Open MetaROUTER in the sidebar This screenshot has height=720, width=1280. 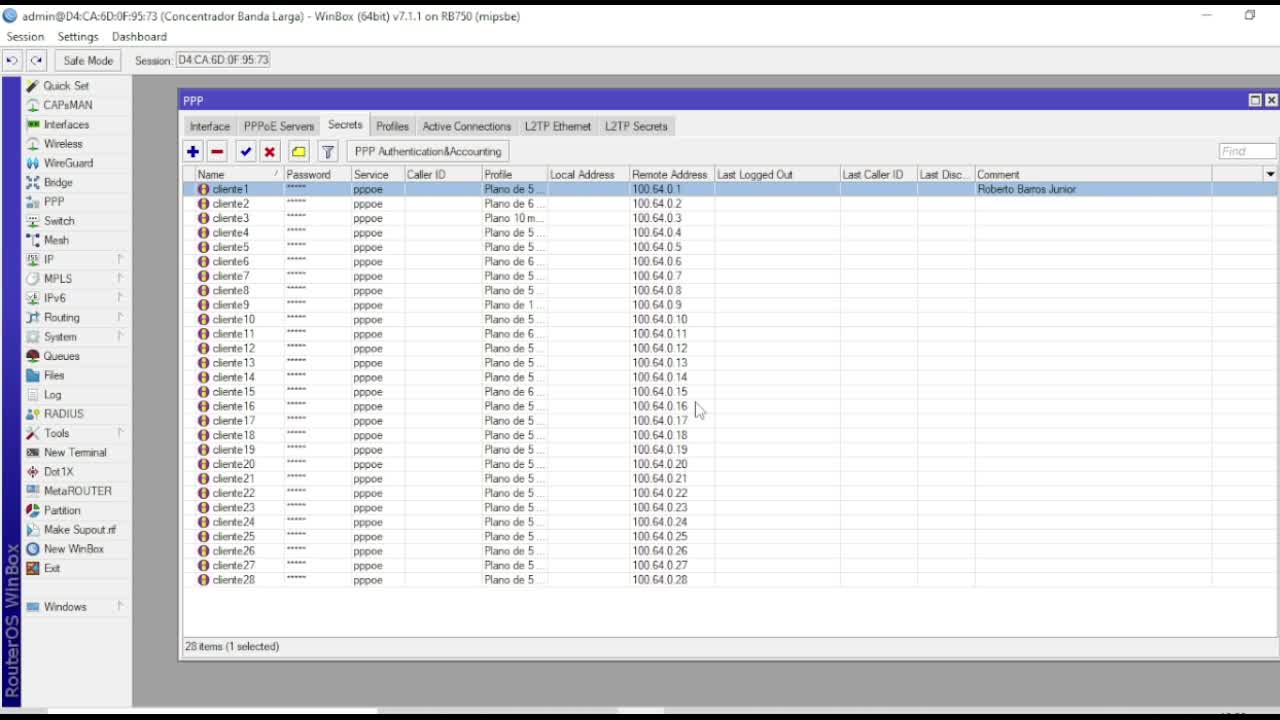click(77, 491)
